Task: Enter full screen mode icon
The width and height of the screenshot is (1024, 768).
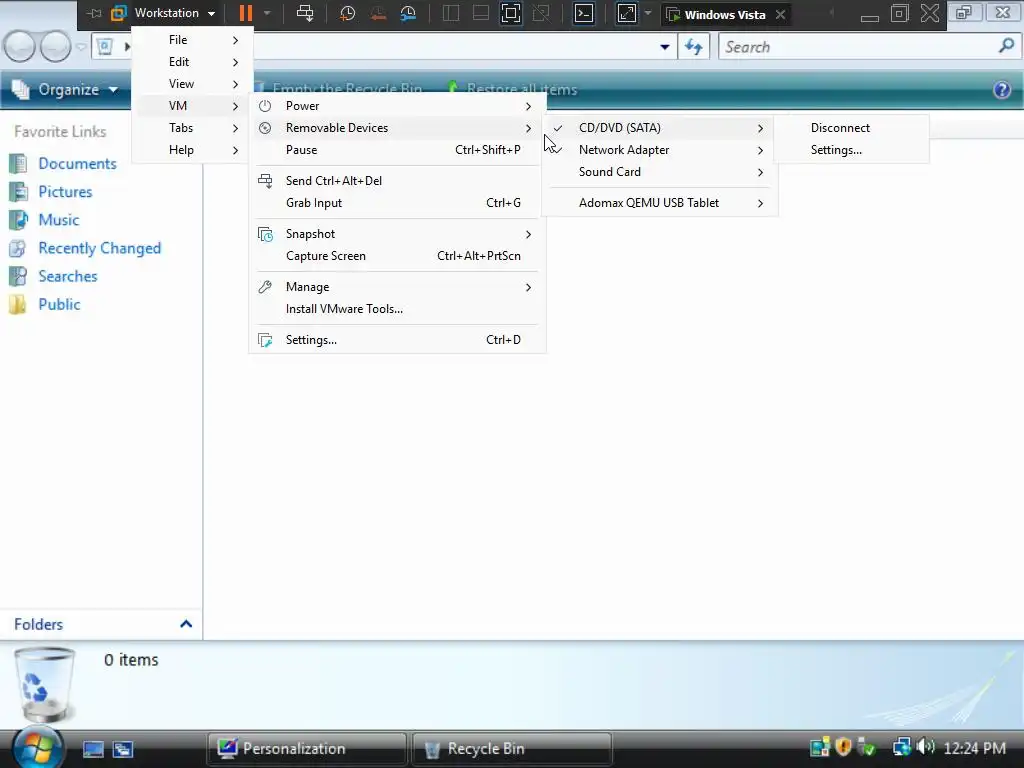Action: pyautogui.click(x=511, y=13)
